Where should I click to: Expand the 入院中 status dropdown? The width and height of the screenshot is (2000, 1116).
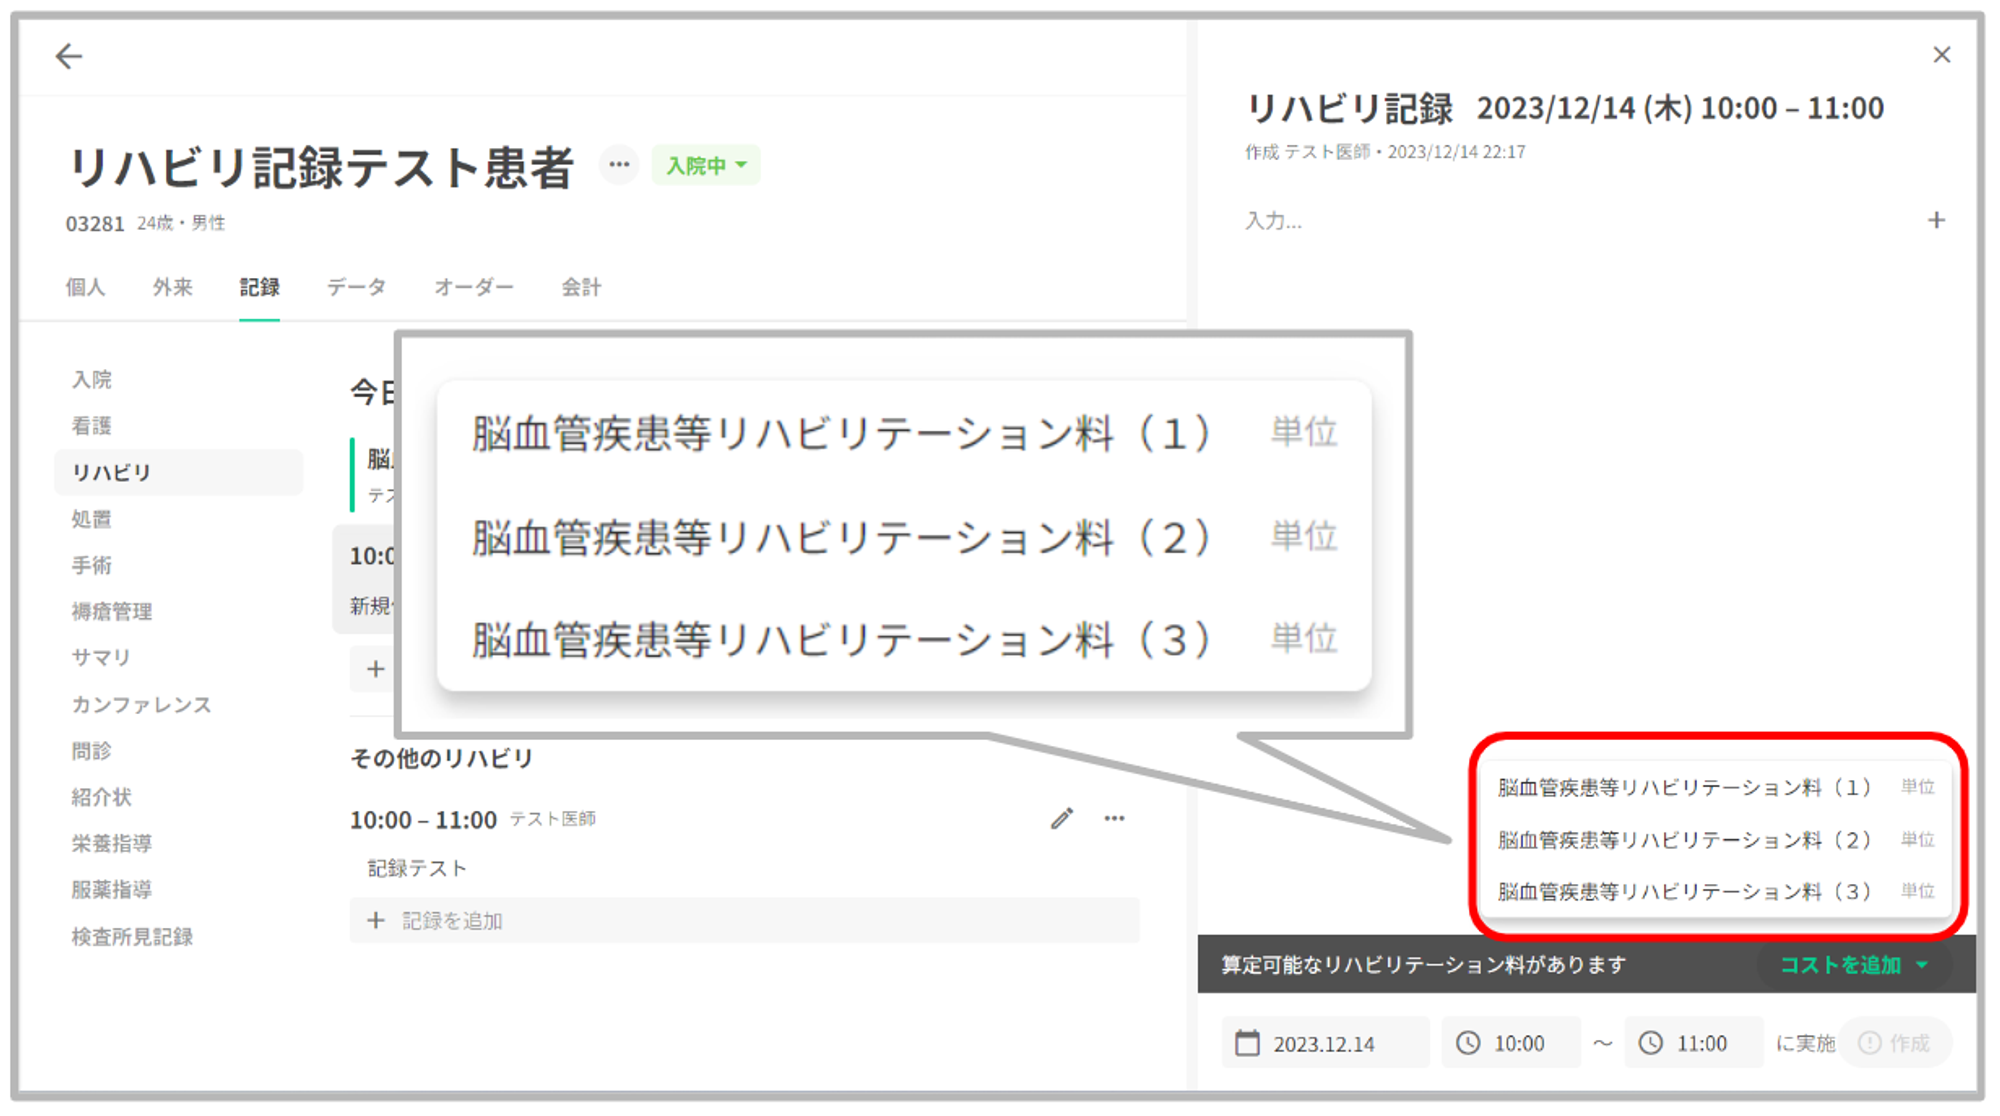pos(706,165)
